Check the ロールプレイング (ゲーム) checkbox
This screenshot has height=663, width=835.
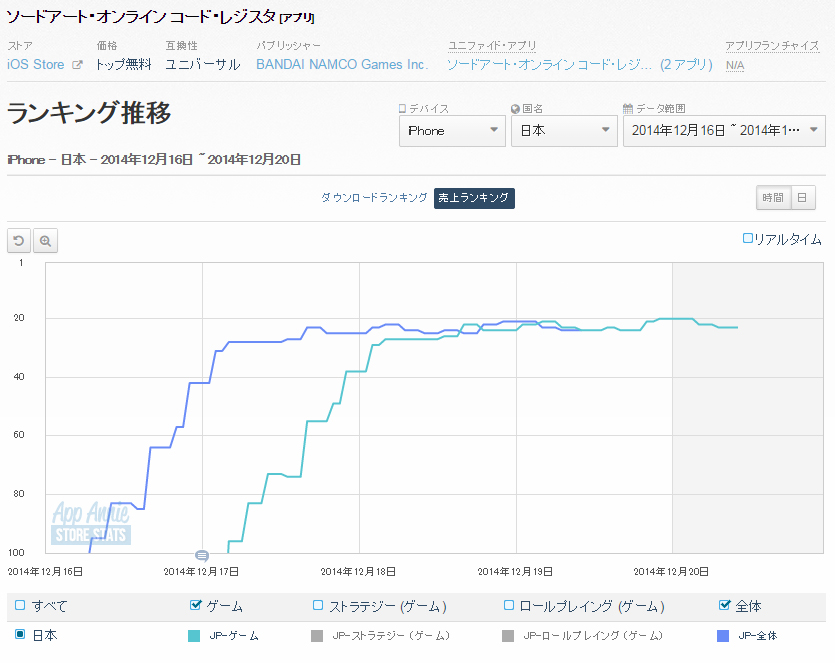tap(509, 605)
